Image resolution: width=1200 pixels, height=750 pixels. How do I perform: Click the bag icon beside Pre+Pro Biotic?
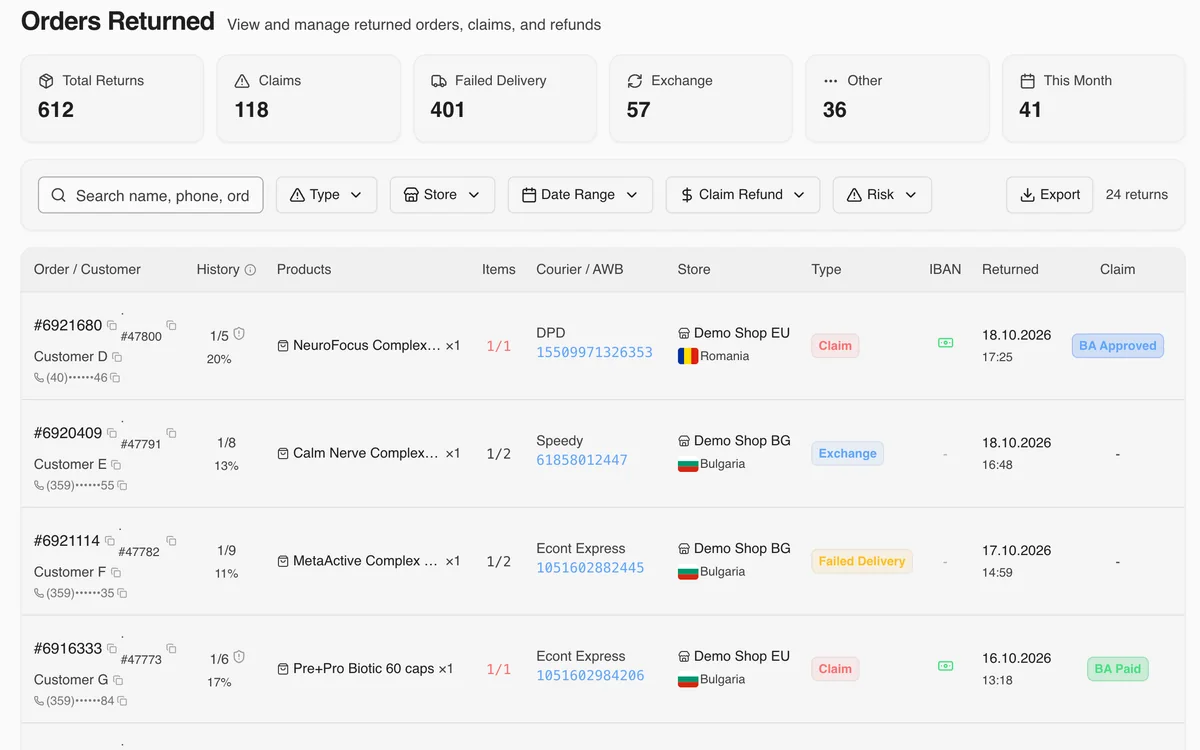pyautogui.click(x=283, y=669)
